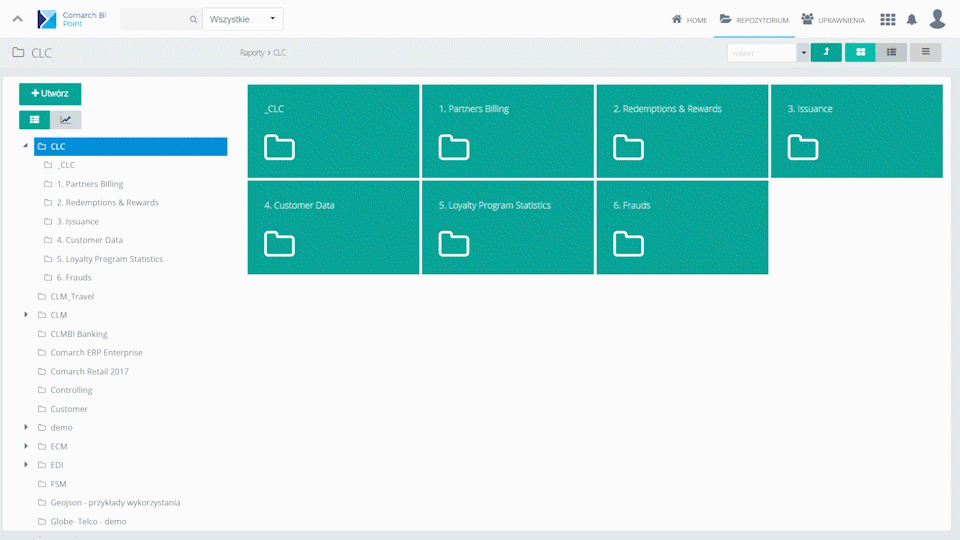Switch to list view layout
This screenshot has height=540, width=960.
coord(891,52)
